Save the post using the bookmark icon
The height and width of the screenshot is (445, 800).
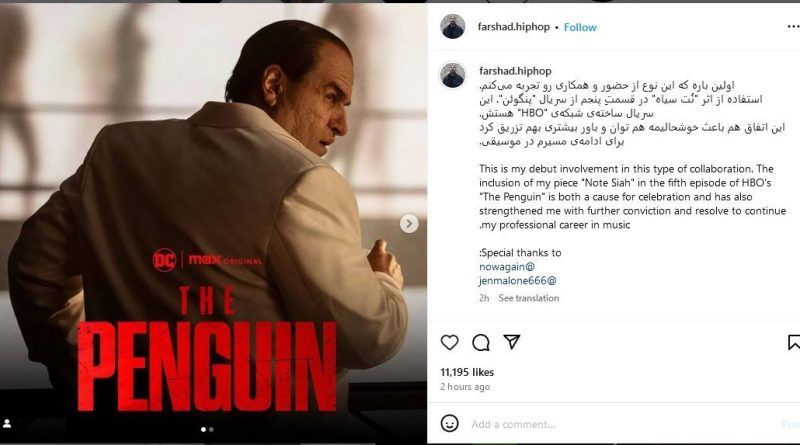793,342
